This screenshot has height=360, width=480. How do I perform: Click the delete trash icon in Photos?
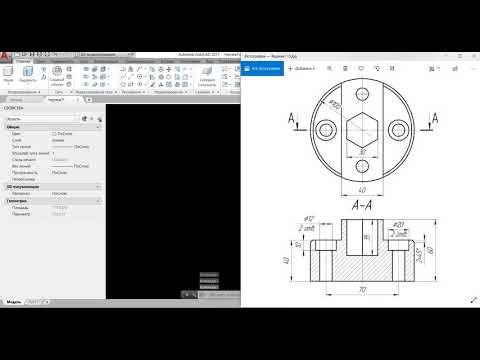345,68
